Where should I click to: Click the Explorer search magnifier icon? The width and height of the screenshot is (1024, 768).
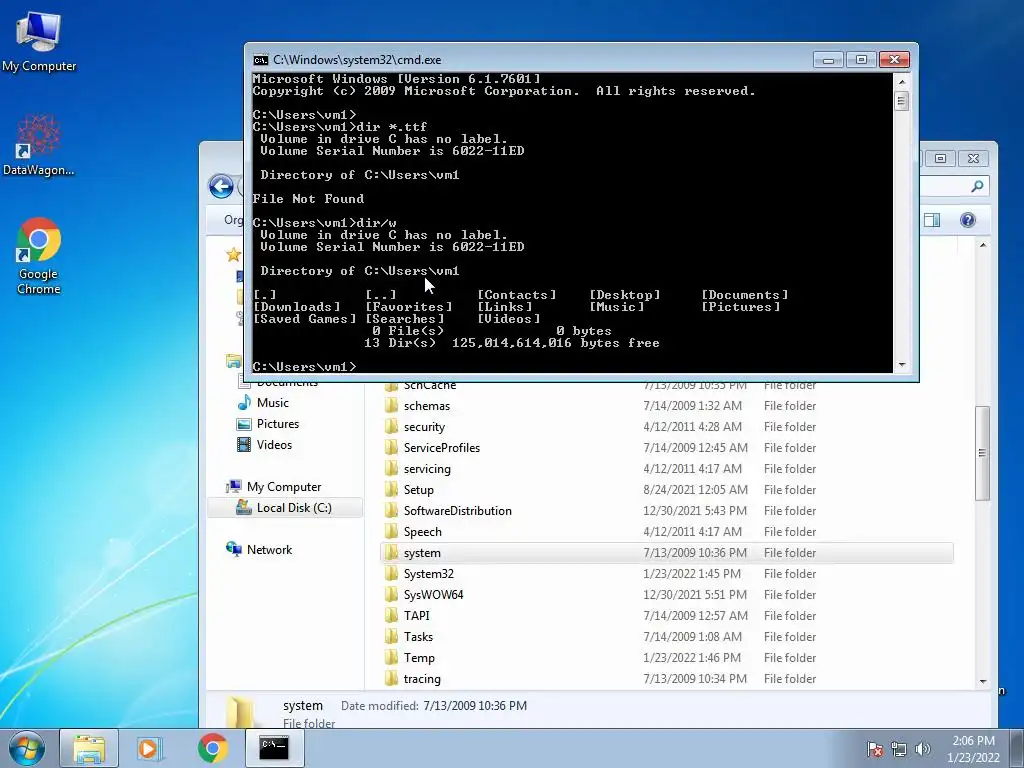(x=977, y=186)
